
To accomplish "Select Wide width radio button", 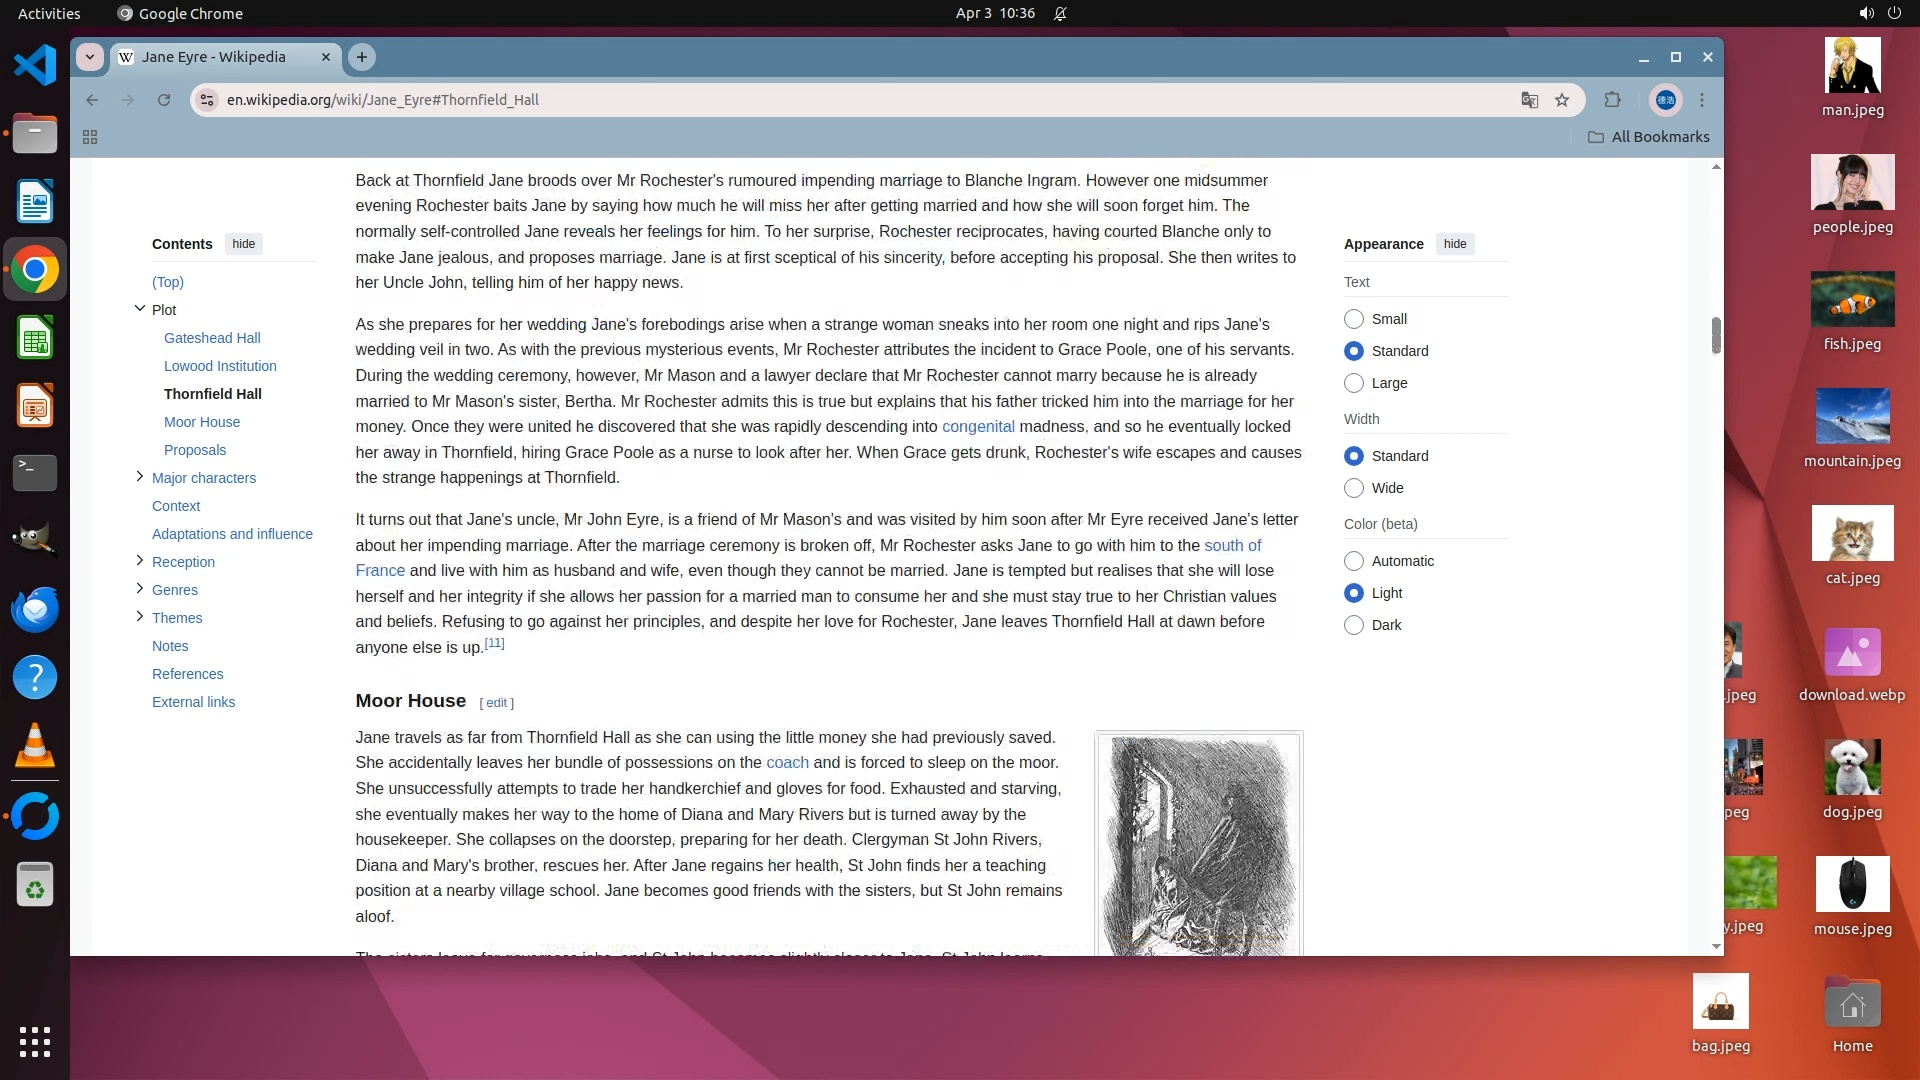I will pyautogui.click(x=1354, y=488).
